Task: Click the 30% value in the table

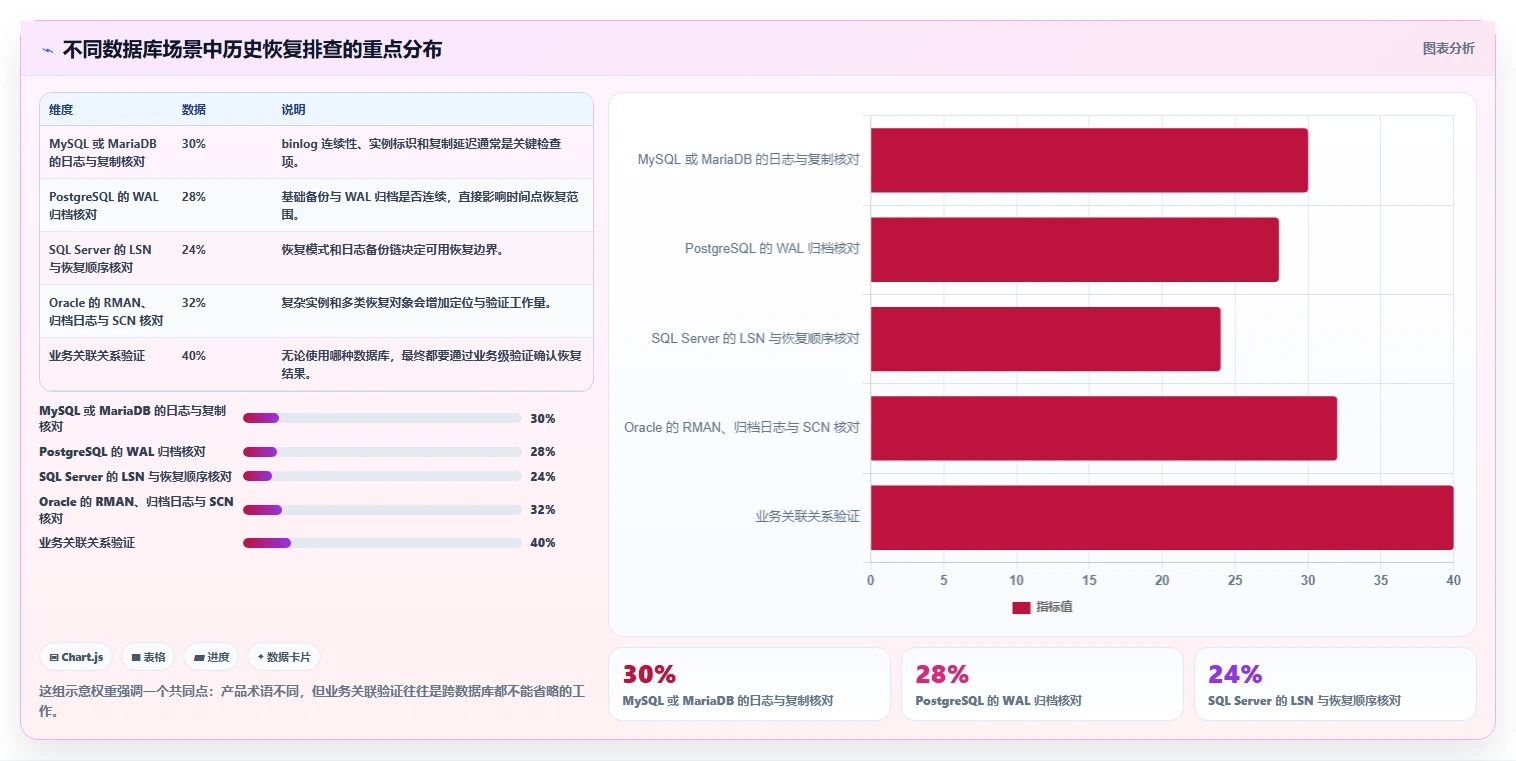Action: coord(194,144)
